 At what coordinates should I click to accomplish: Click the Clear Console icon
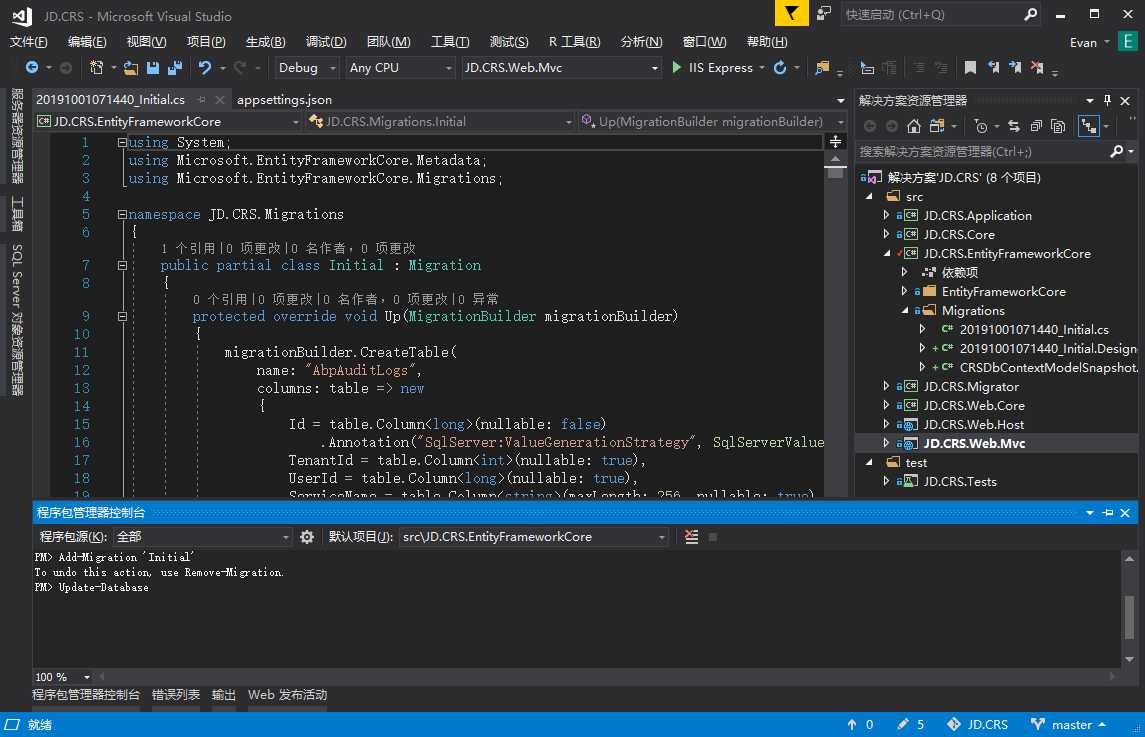tap(692, 537)
